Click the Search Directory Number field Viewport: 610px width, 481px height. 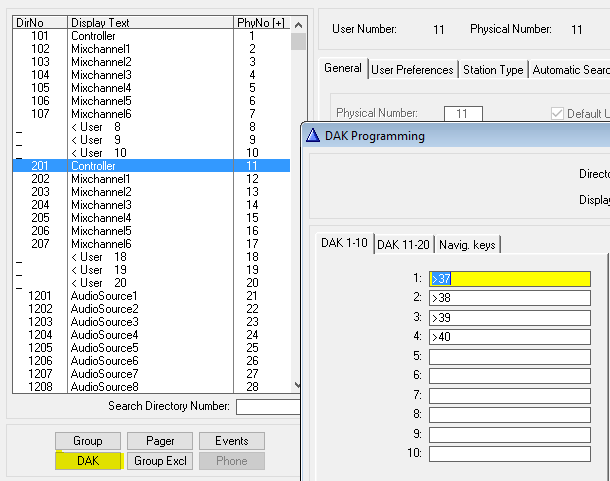pyautogui.click(x=267, y=406)
